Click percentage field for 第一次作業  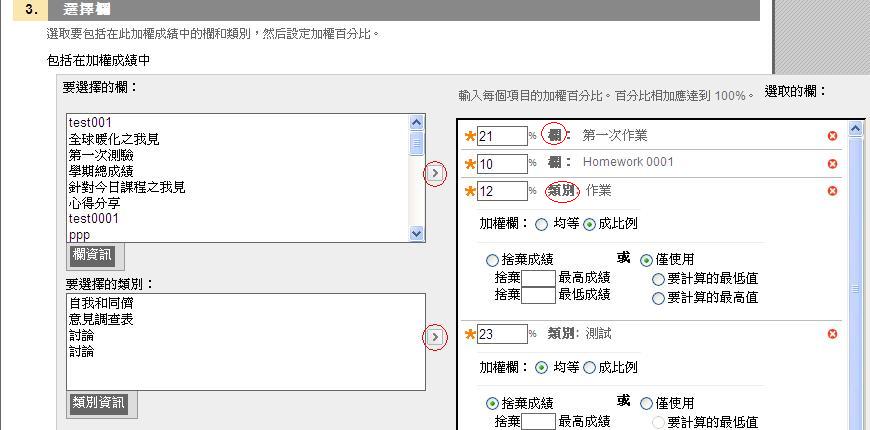[501, 136]
